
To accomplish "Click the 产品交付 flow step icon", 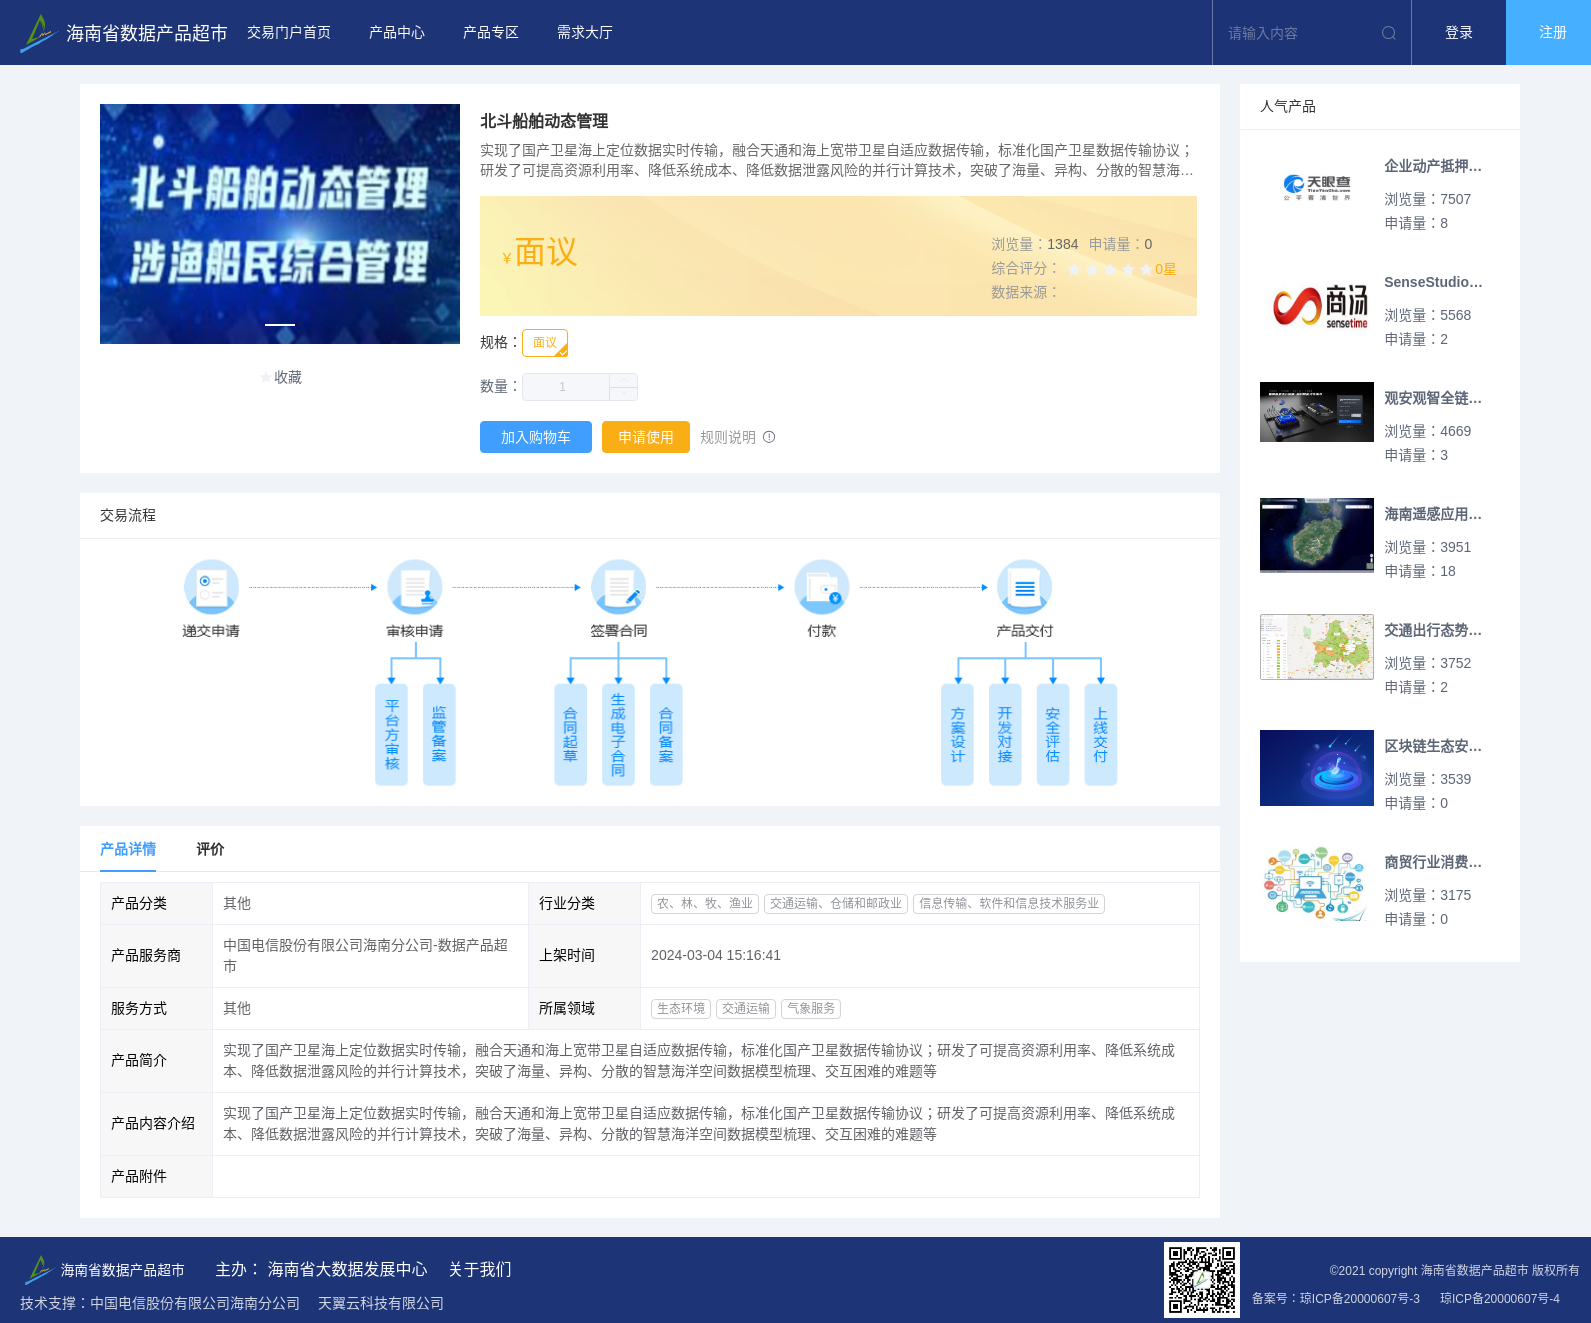I will click(x=1025, y=587).
